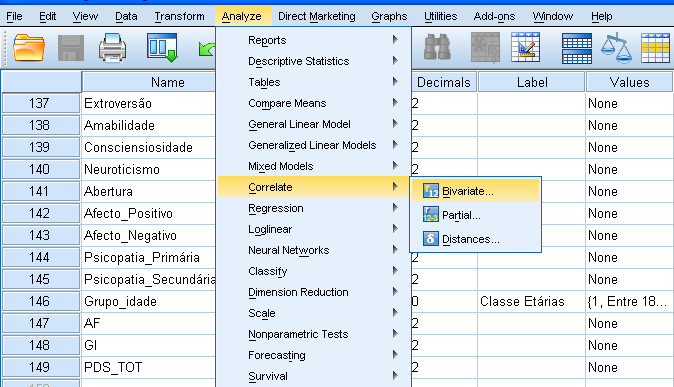Viewport: 674px width, 387px height.
Task: Expand the Forecasting submenu
Action: 314,355
